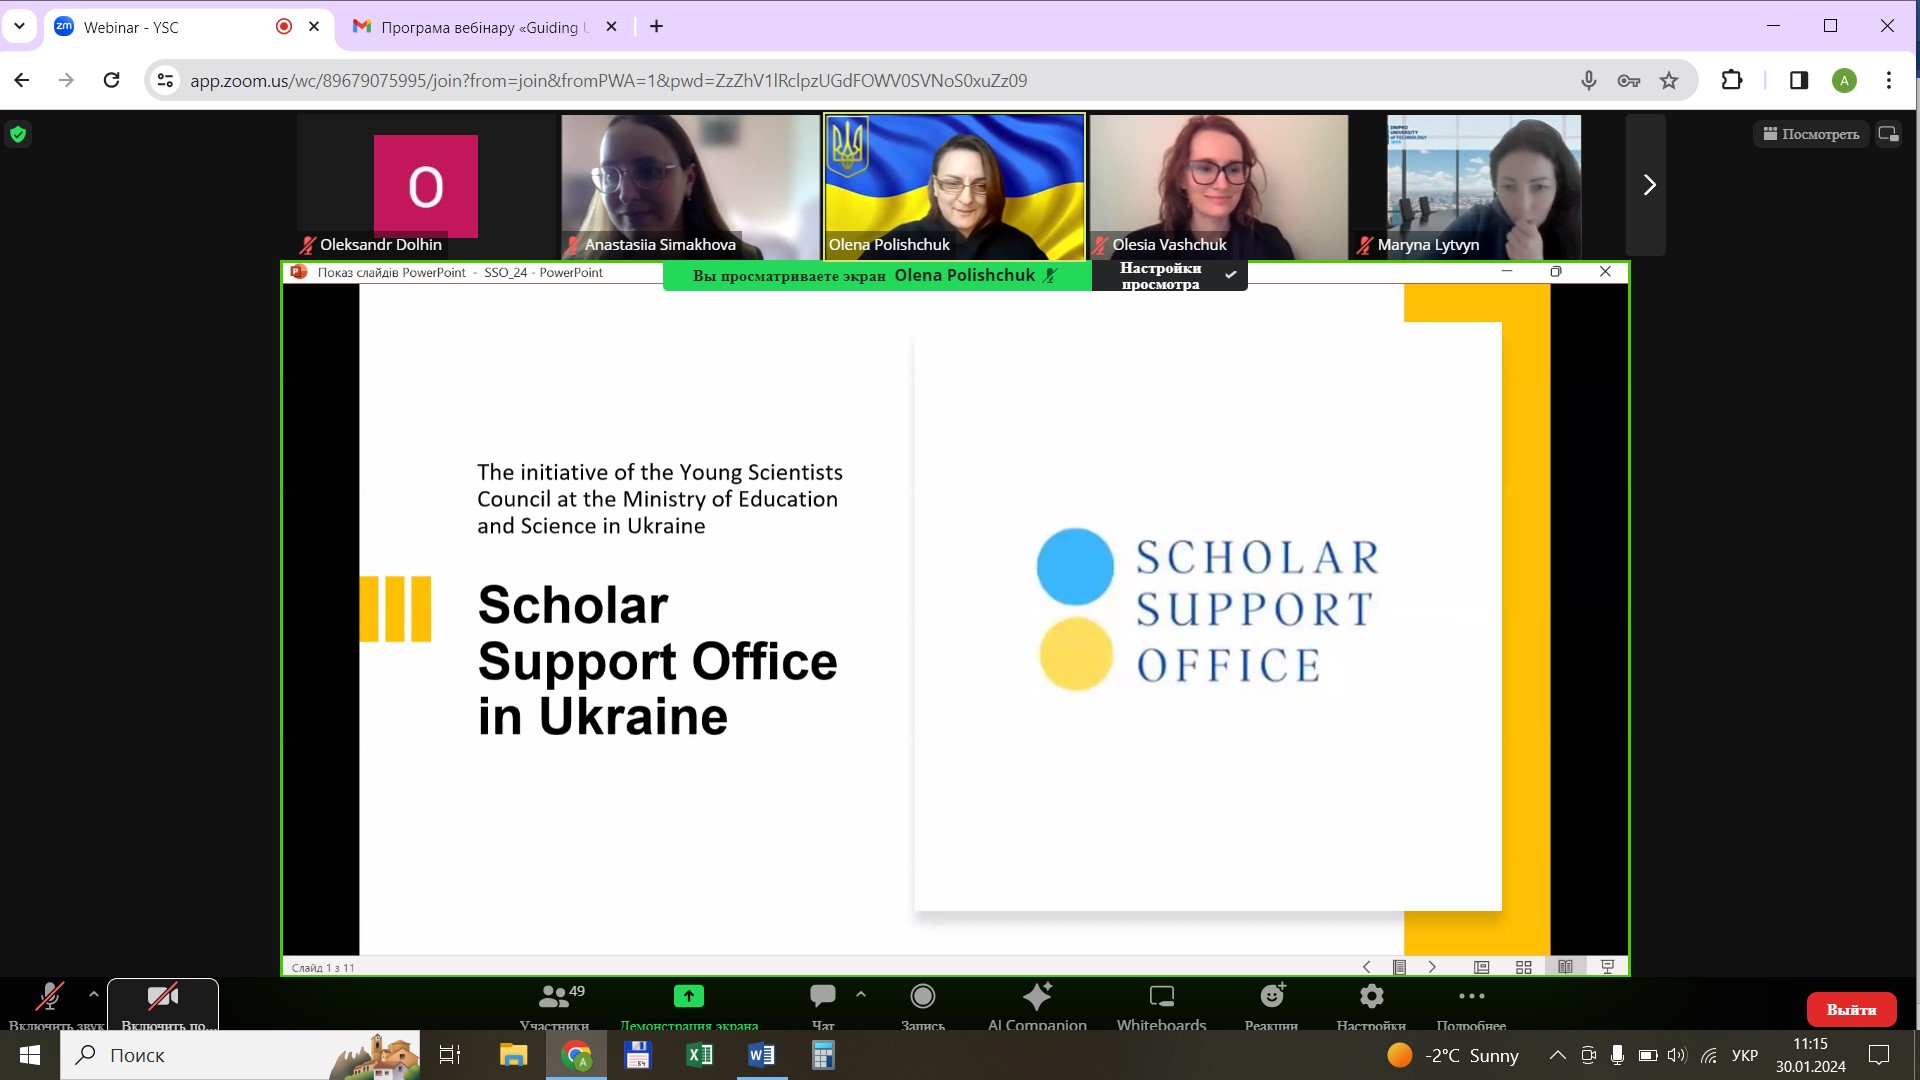The height and width of the screenshot is (1080, 1920).
Task: Open PowerPoint slide navigation menu icon
Action: pyautogui.click(x=1400, y=967)
